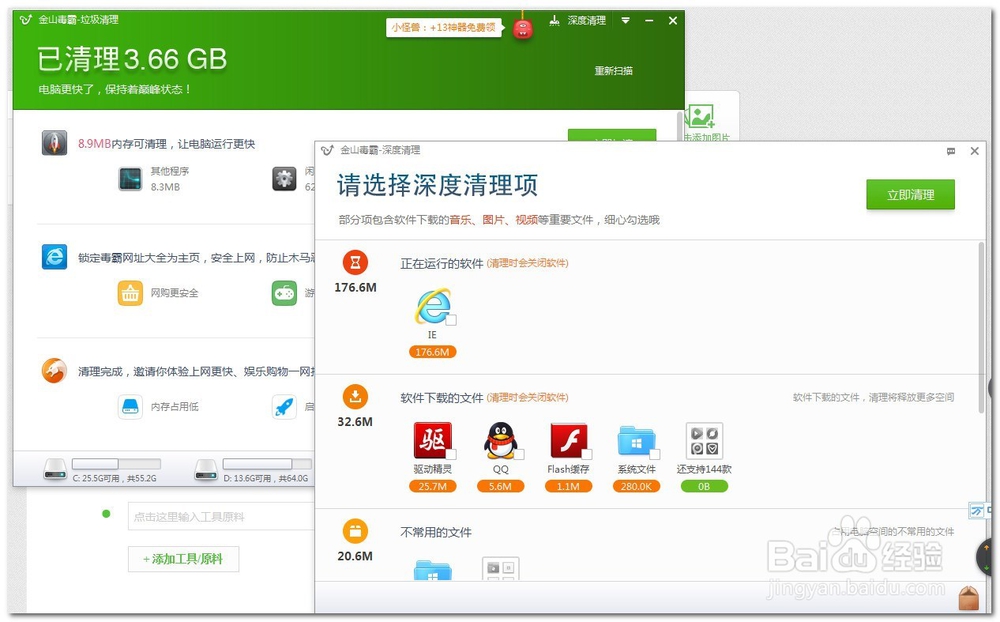Enable the QQ cleanup checkbox

[x=520, y=453]
